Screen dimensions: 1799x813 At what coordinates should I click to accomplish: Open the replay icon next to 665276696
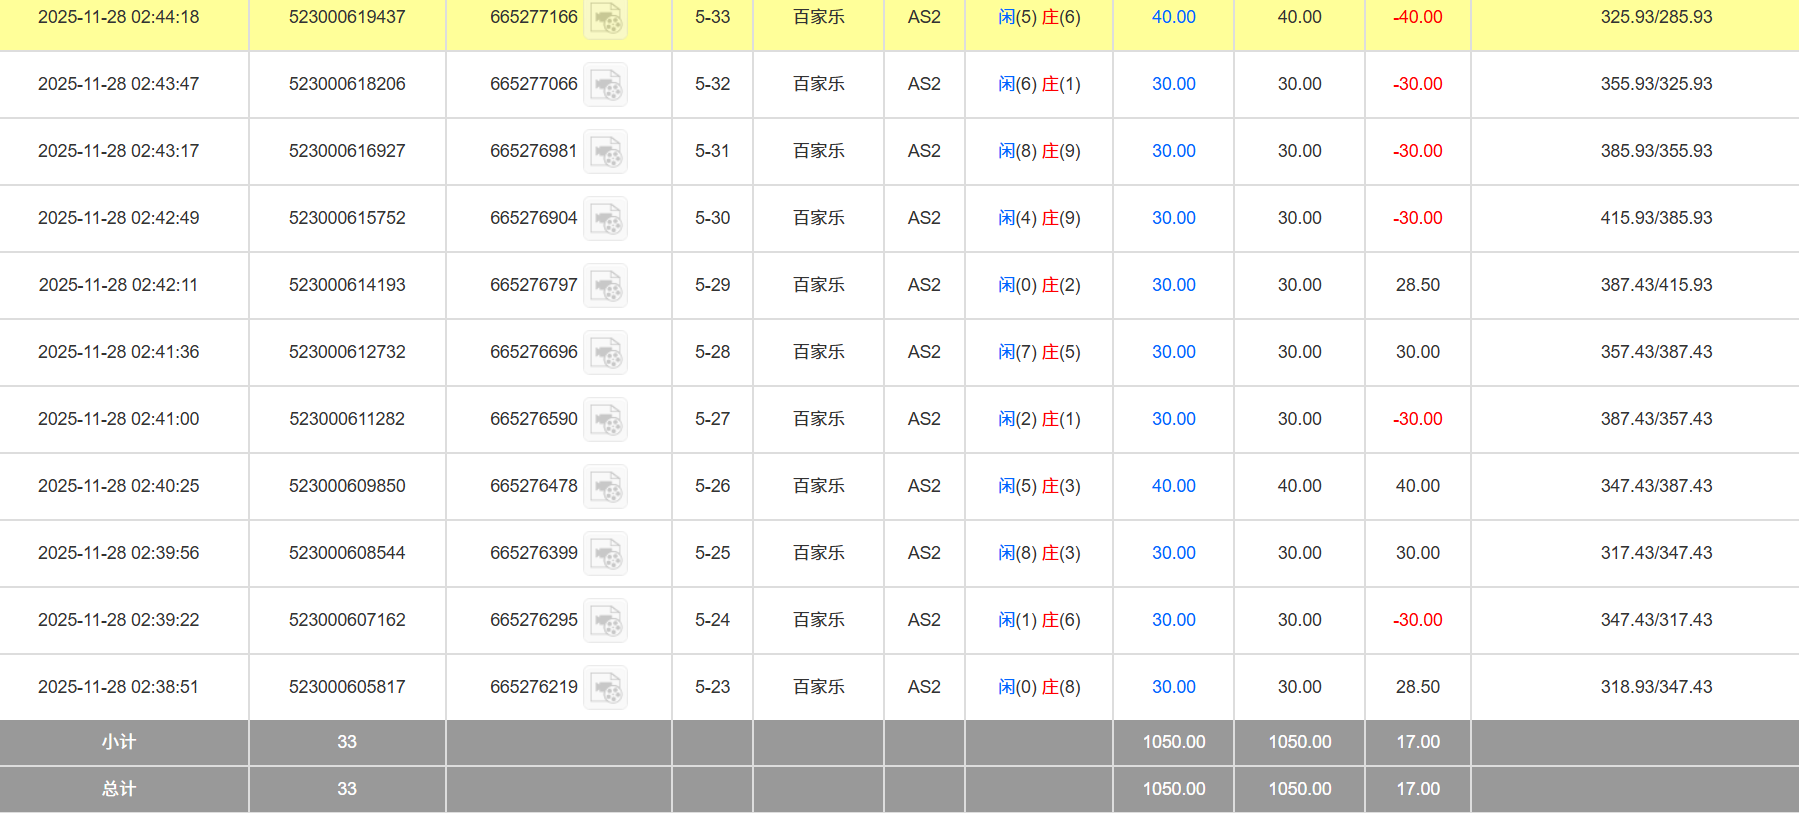coord(606,353)
